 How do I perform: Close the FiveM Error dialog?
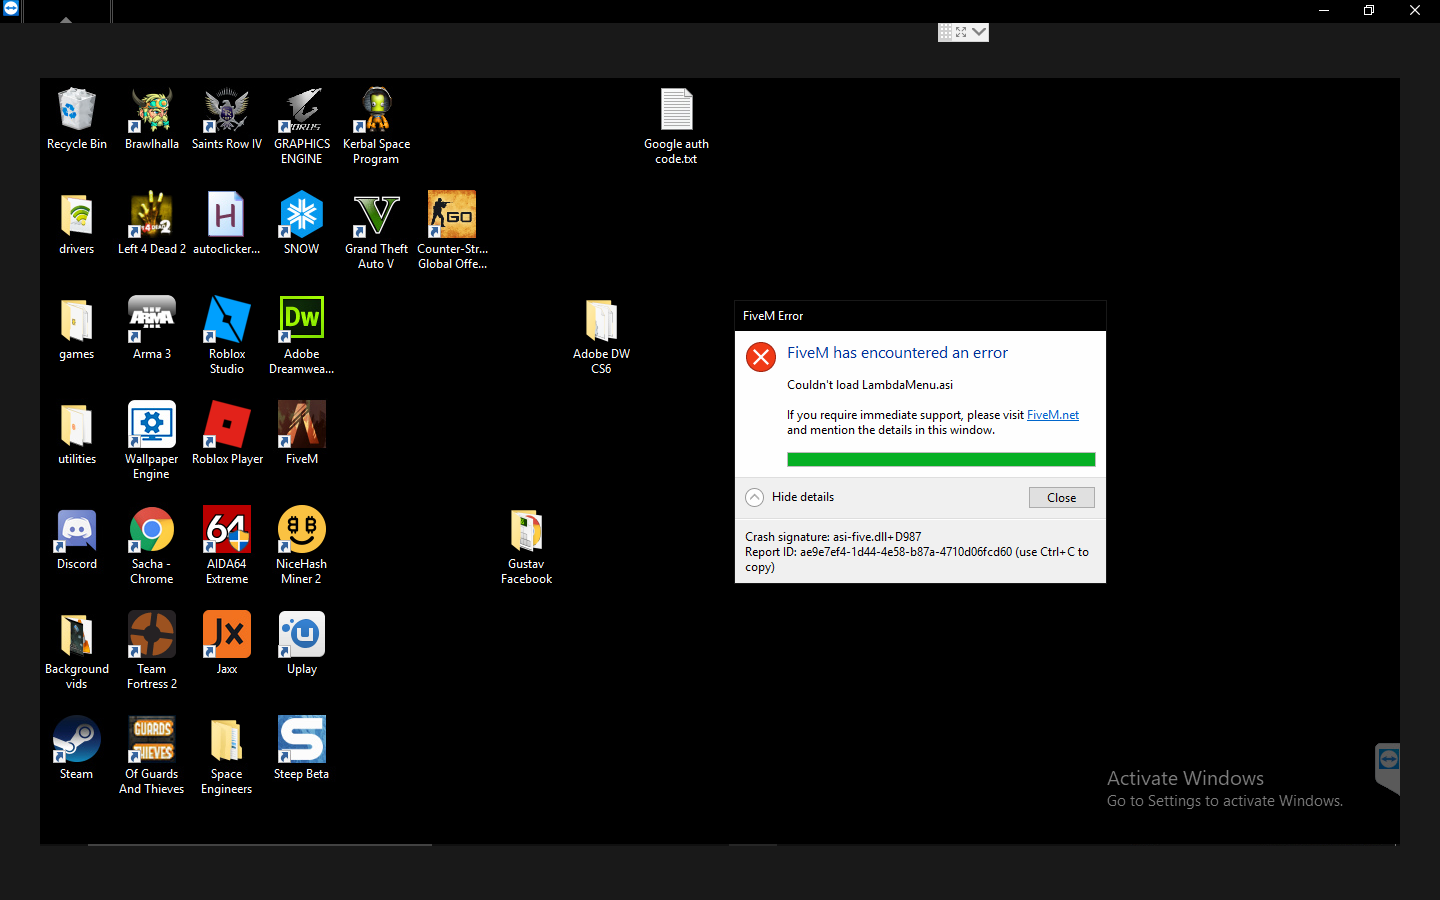(1061, 497)
